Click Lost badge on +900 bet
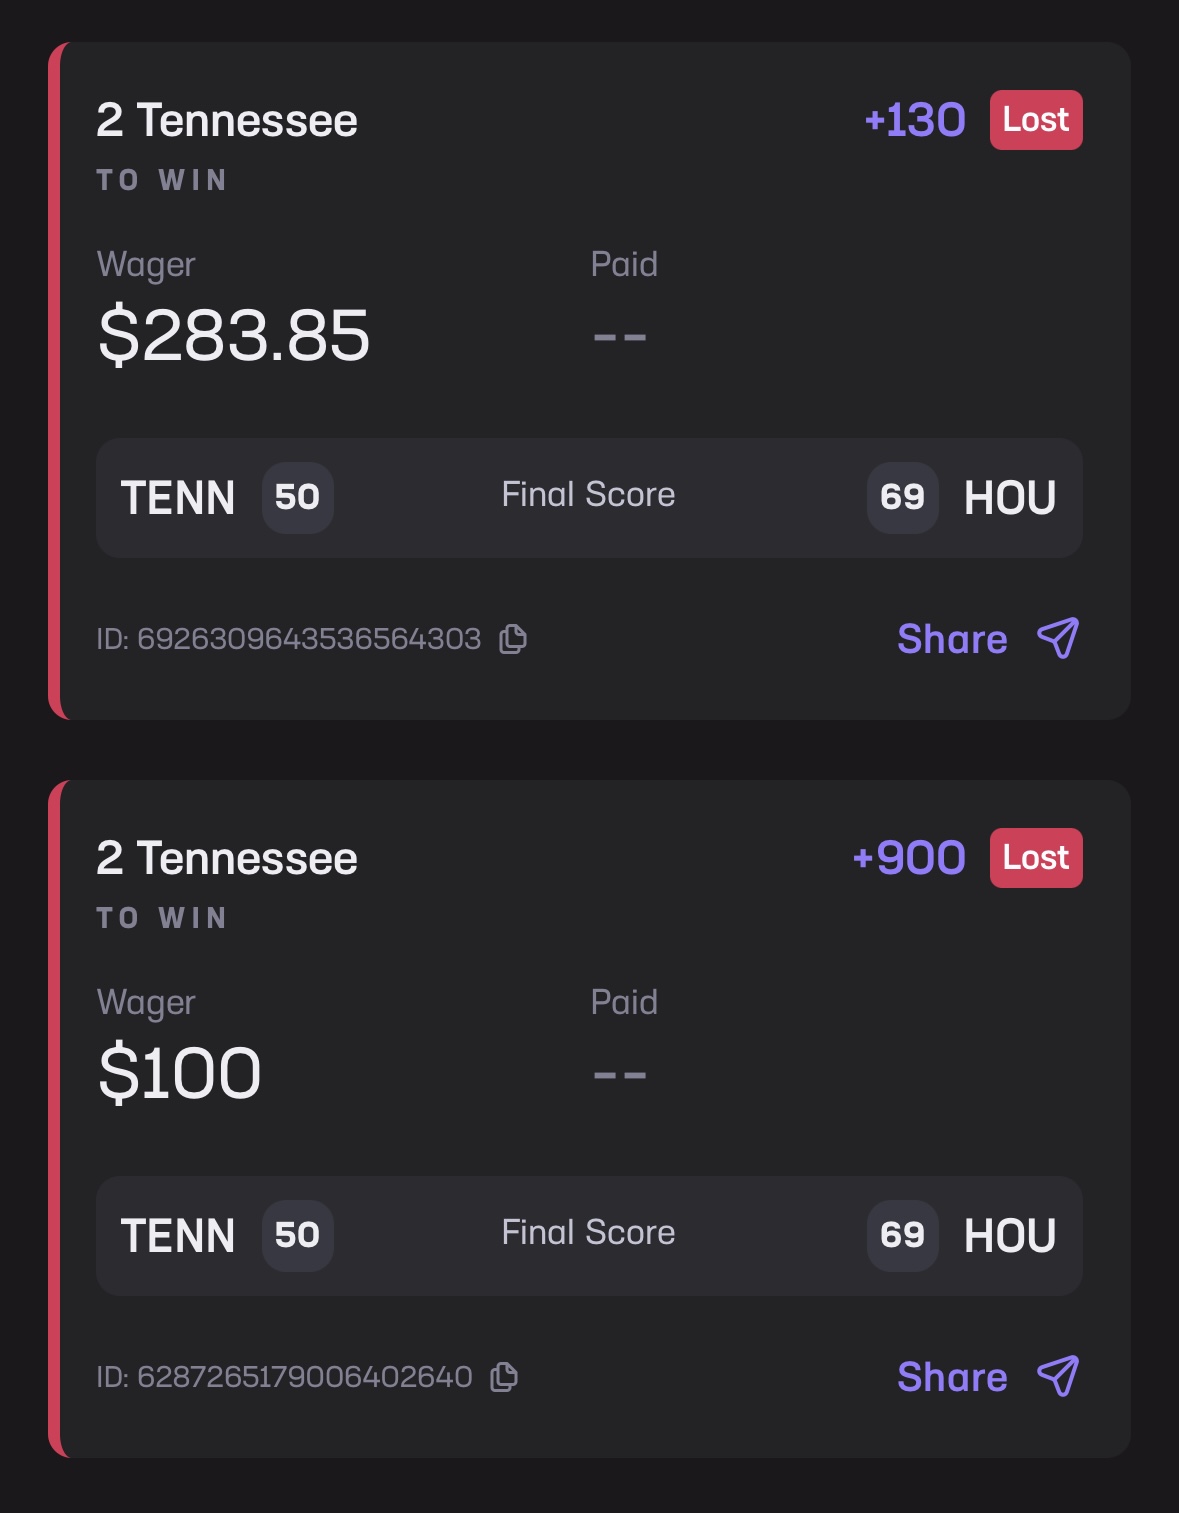1179x1513 pixels. pyautogui.click(x=1036, y=858)
